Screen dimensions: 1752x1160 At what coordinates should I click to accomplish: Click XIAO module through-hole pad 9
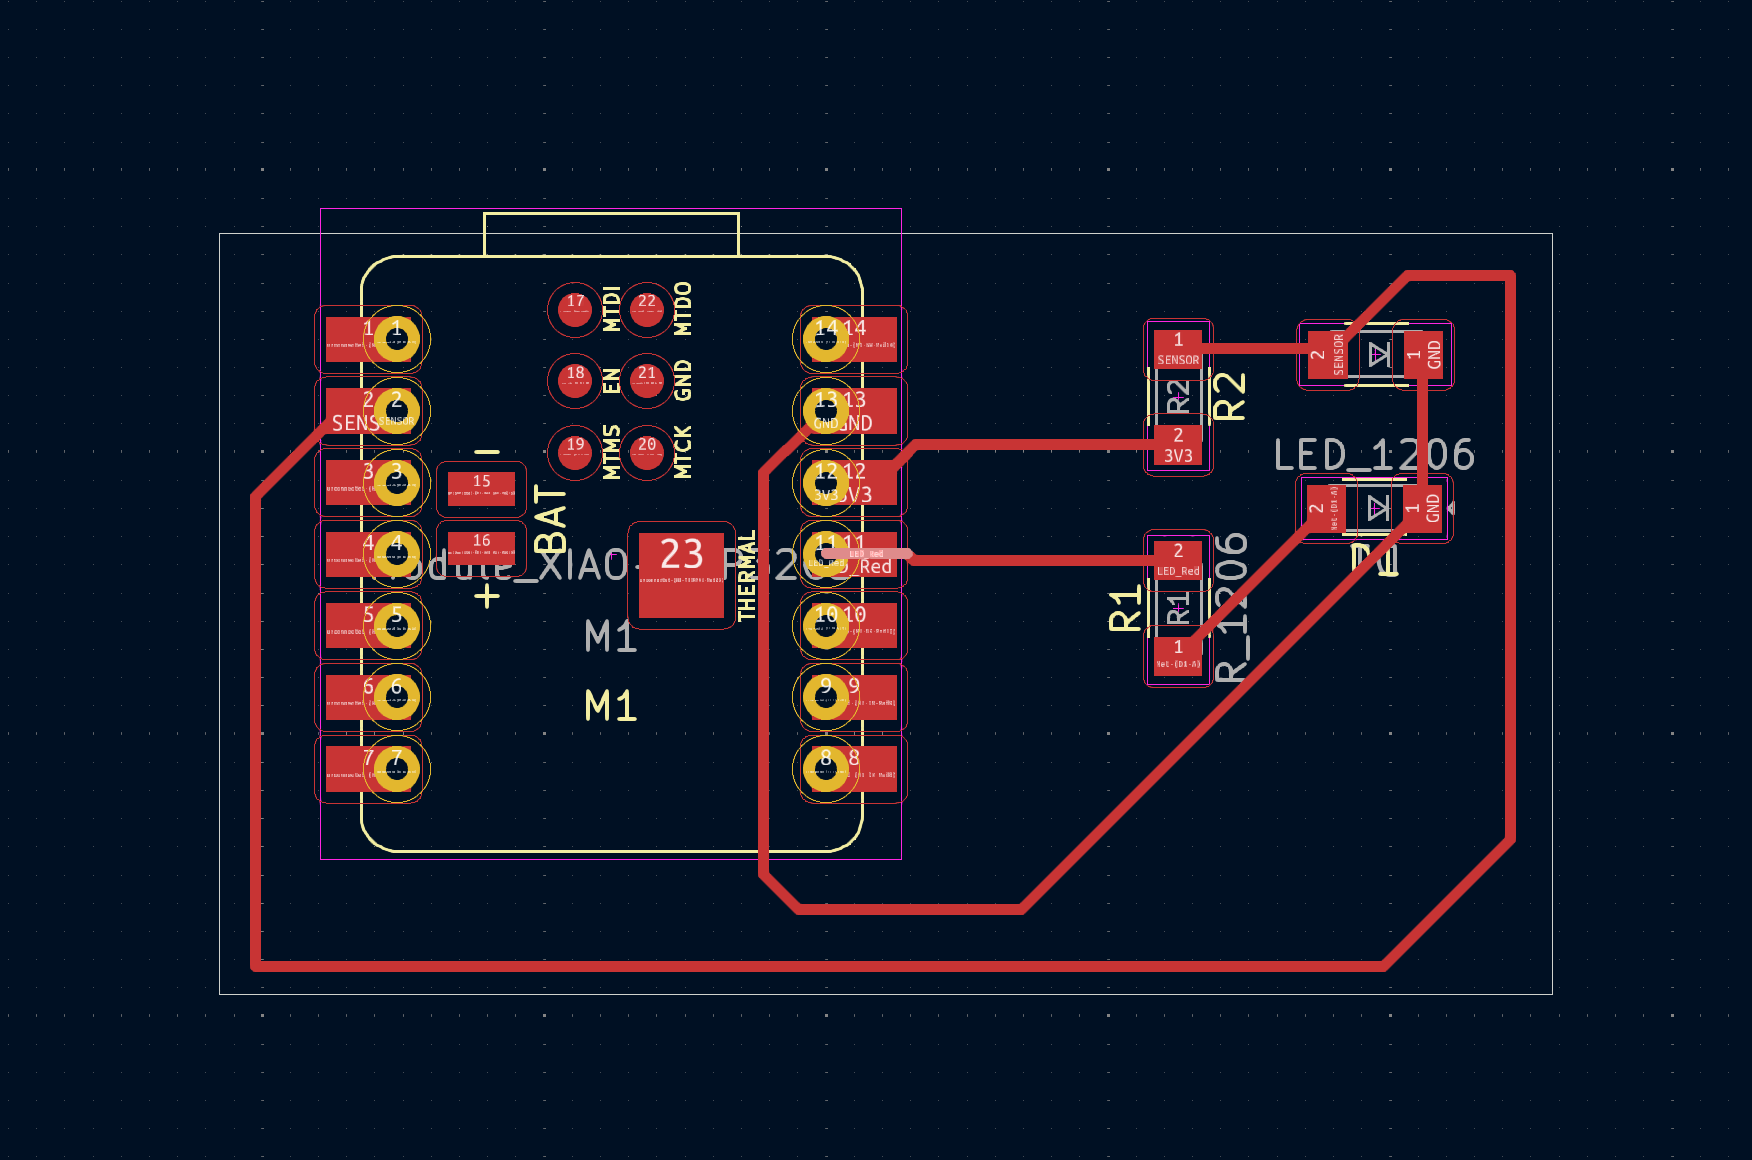click(x=827, y=698)
